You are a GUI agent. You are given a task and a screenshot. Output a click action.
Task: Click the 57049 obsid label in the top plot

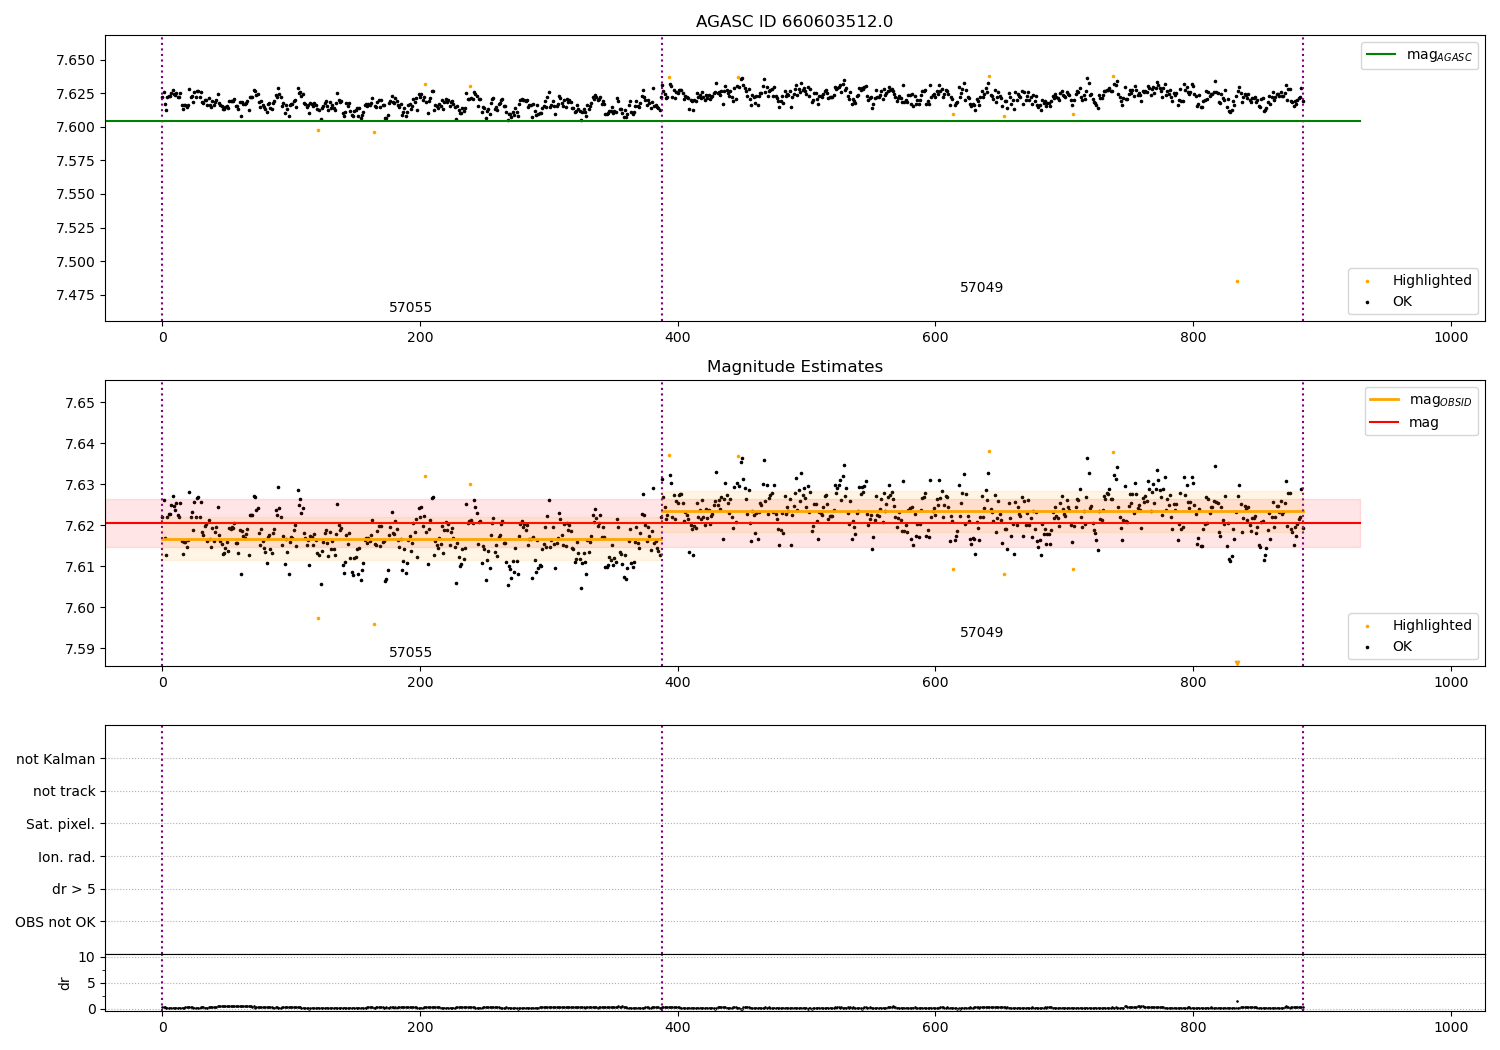(981, 288)
